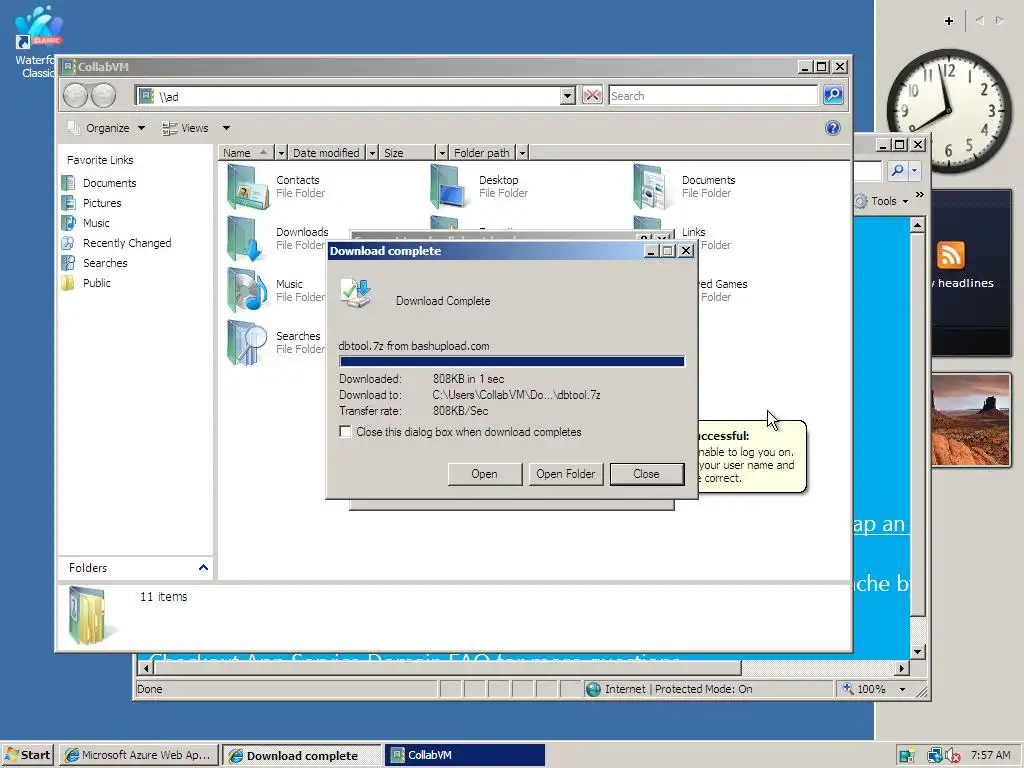Click the IE vertical scrollbar down arrow

(918, 652)
